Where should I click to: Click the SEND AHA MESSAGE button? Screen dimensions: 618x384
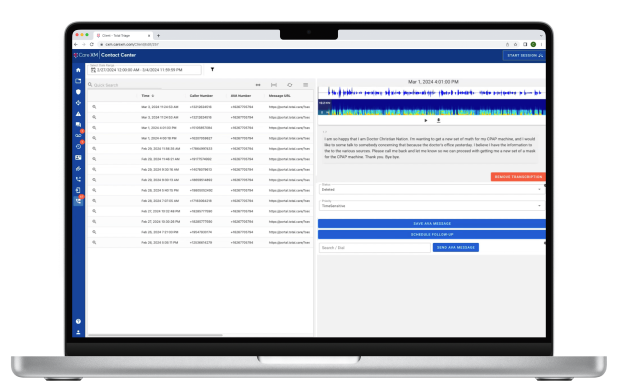pos(456,247)
